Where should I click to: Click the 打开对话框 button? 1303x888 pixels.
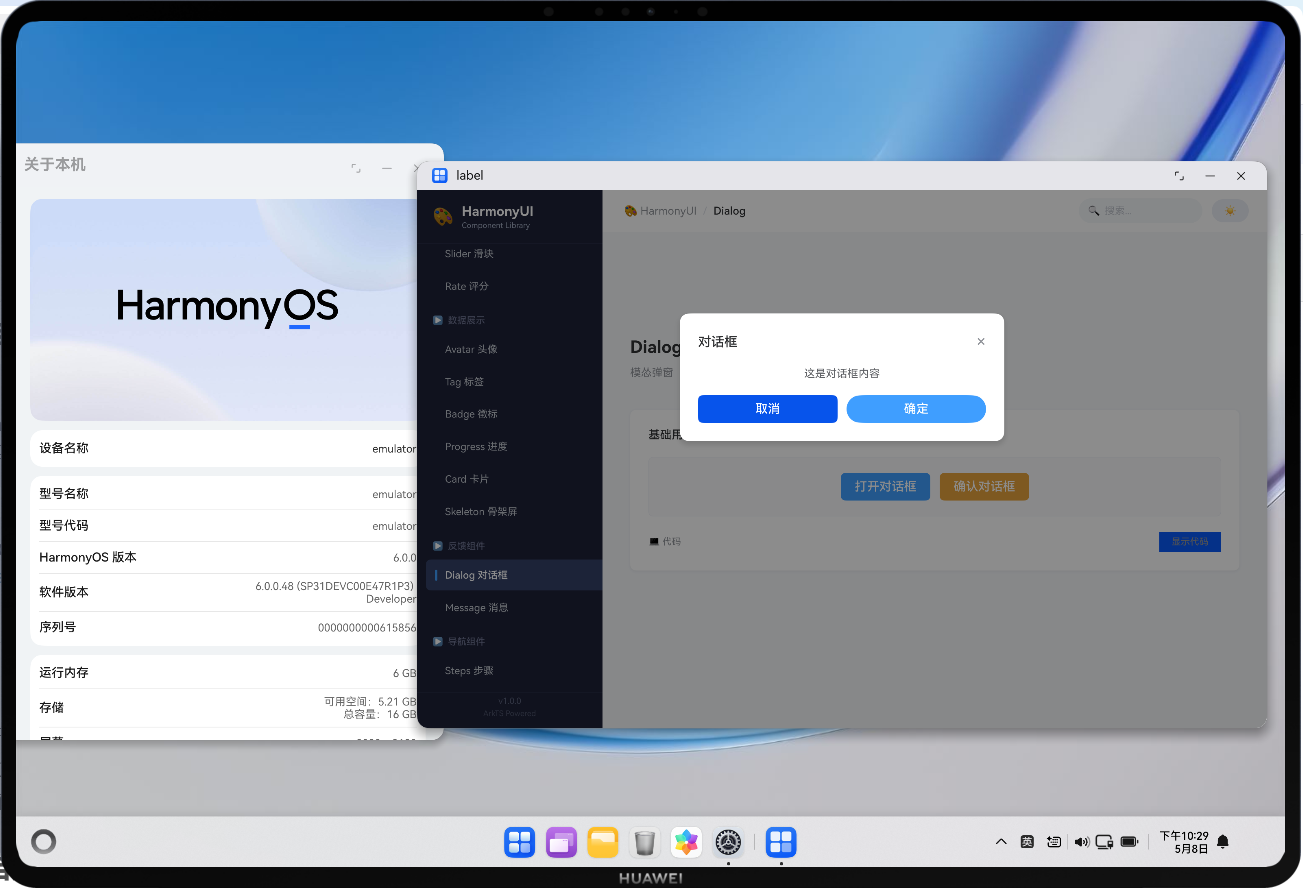coord(885,487)
